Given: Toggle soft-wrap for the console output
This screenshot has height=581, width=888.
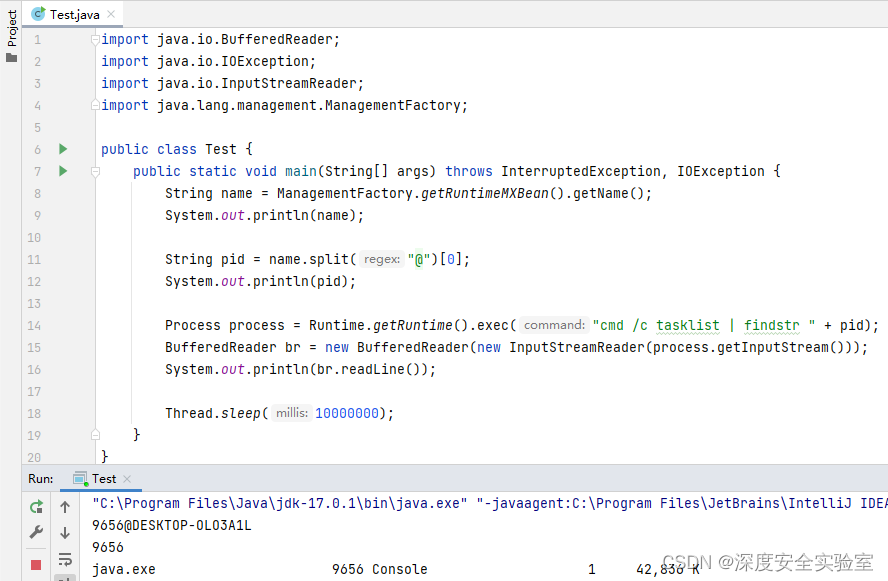Looking at the screenshot, I should [x=65, y=560].
